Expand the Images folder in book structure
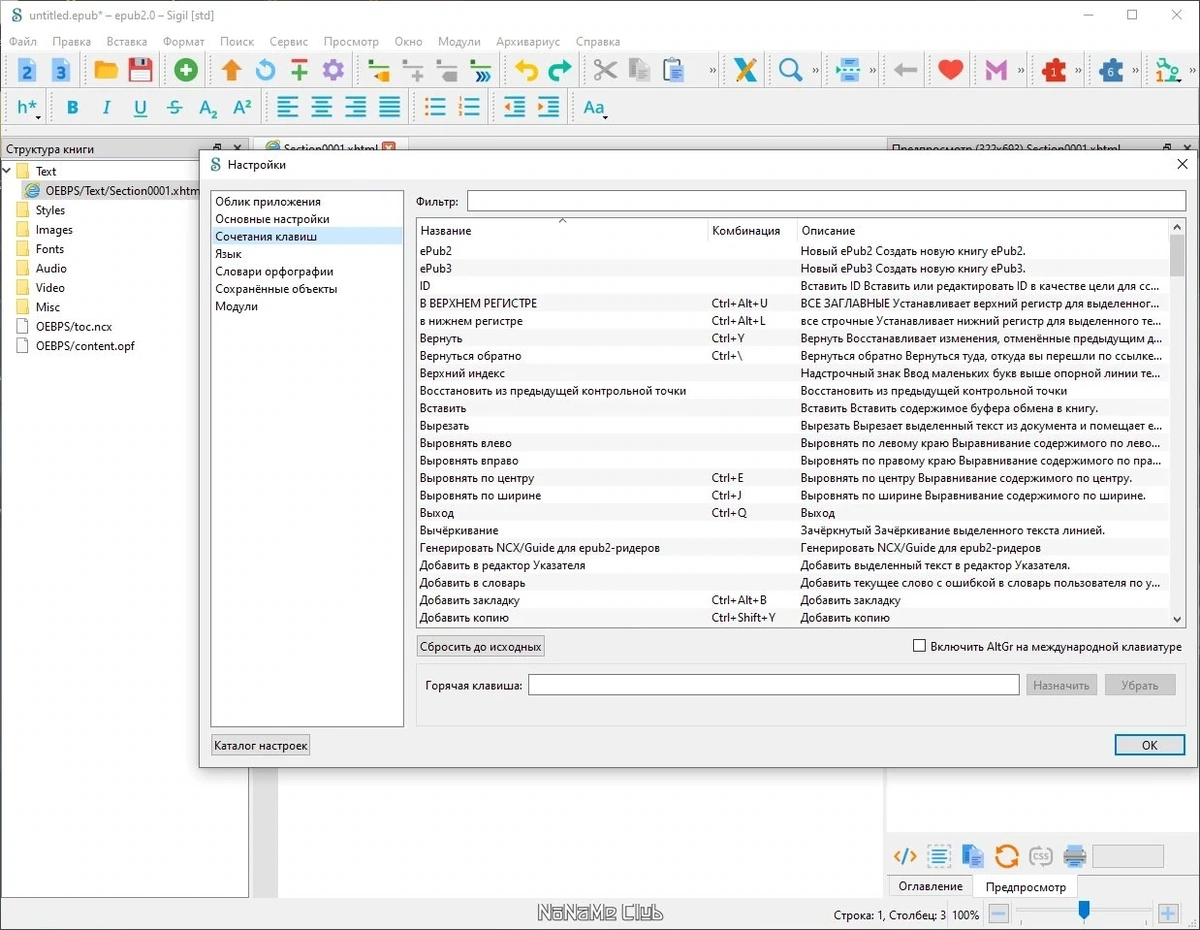1200x930 pixels. click(54, 229)
